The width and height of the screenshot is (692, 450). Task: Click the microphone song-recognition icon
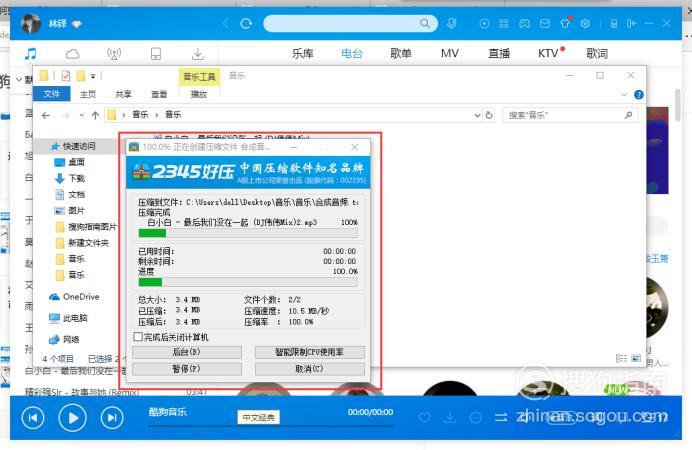(x=451, y=23)
